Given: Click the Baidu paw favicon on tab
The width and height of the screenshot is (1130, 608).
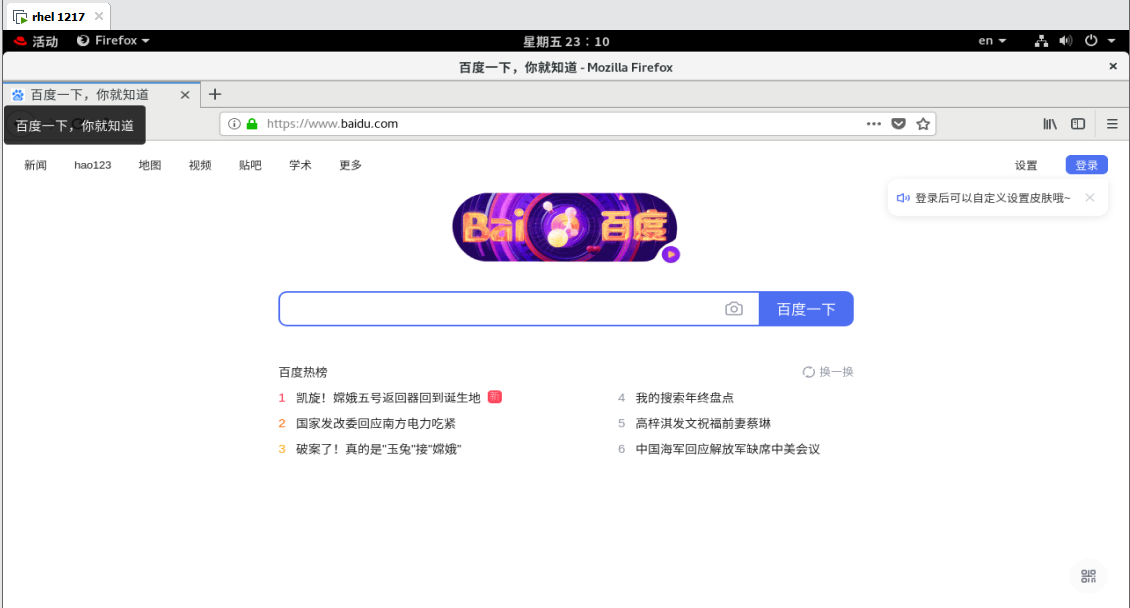Looking at the screenshot, I should [x=17, y=94].
